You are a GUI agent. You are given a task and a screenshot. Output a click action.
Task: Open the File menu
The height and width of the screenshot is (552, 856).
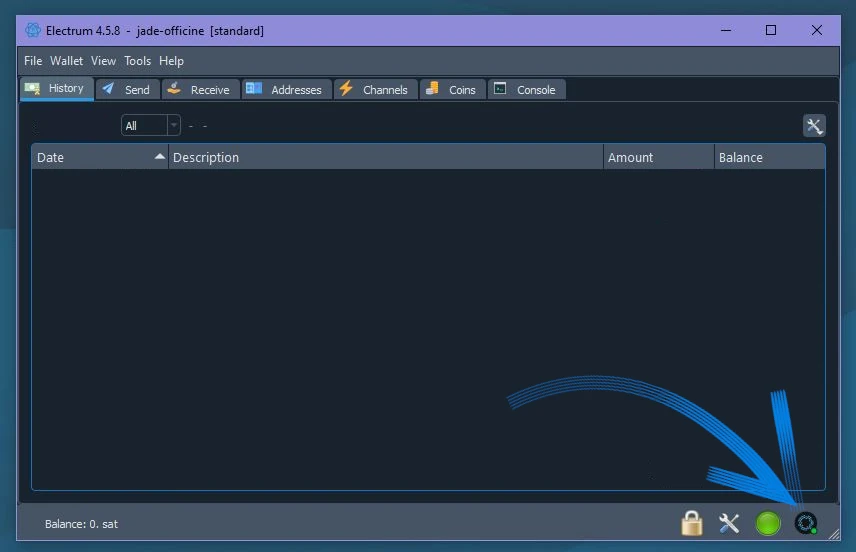(x=33, y=61)
